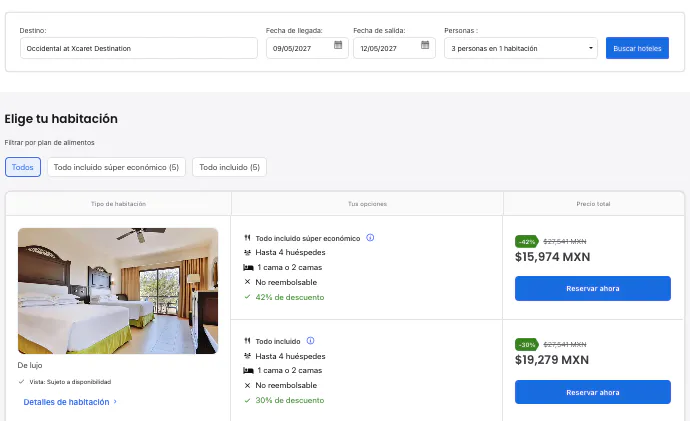Click the Elige tu habitación heading
Screen dimensions: 690x421
point(61,119)
